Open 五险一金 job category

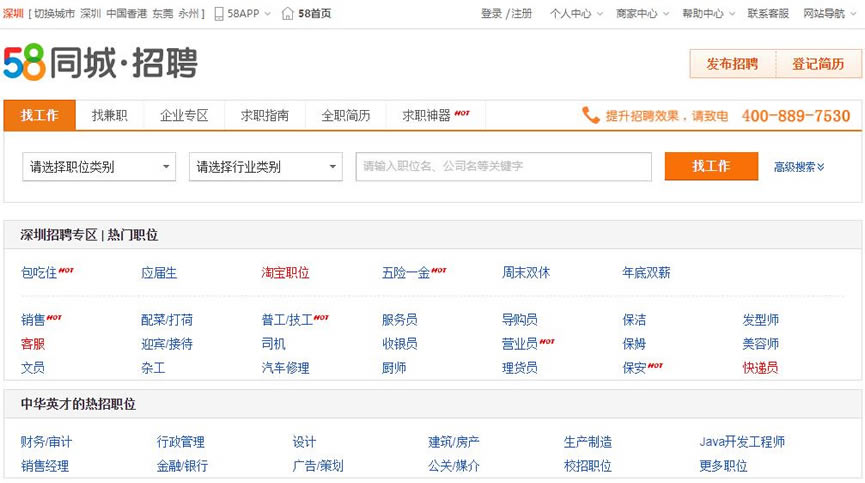pyautogui.click(x=406, y=272)
